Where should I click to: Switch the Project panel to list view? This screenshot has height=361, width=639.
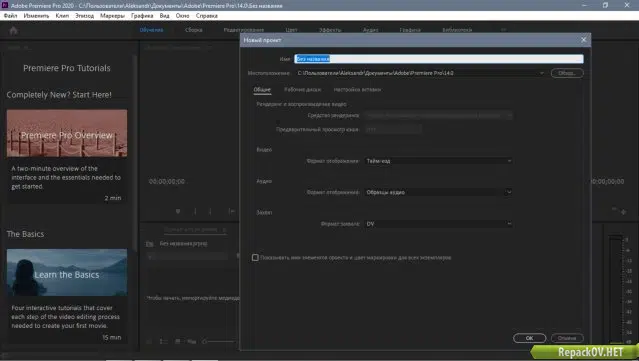(x=163, y=341)
